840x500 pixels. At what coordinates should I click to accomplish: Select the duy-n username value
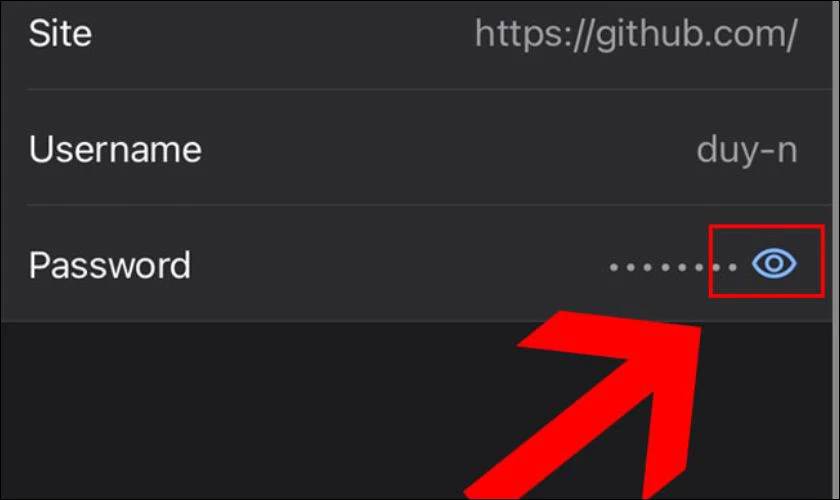pos(747,151)
